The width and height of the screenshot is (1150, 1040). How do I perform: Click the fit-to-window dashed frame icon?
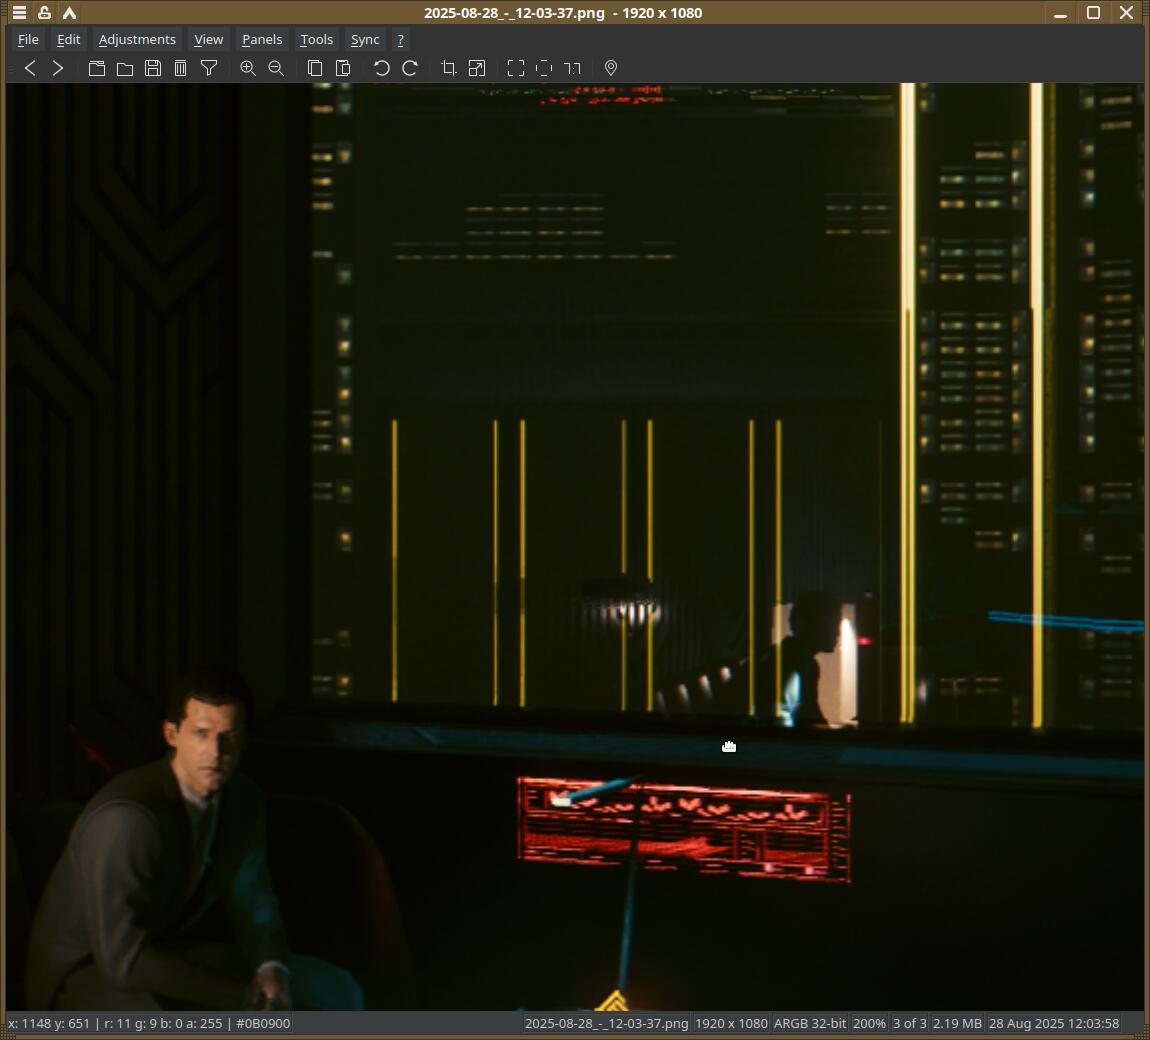[543, 68]
